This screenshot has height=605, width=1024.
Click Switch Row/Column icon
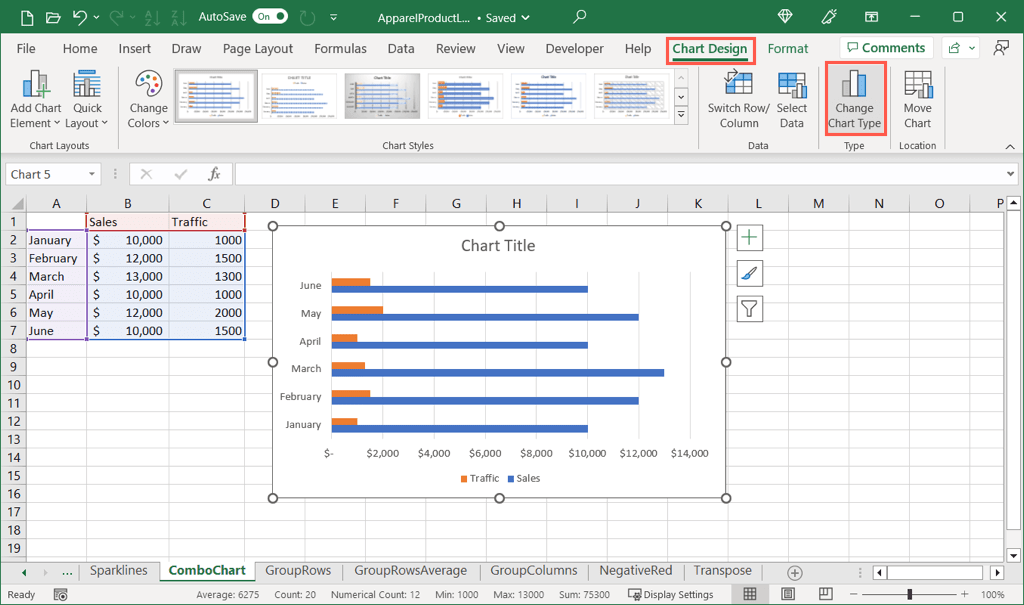738,100
